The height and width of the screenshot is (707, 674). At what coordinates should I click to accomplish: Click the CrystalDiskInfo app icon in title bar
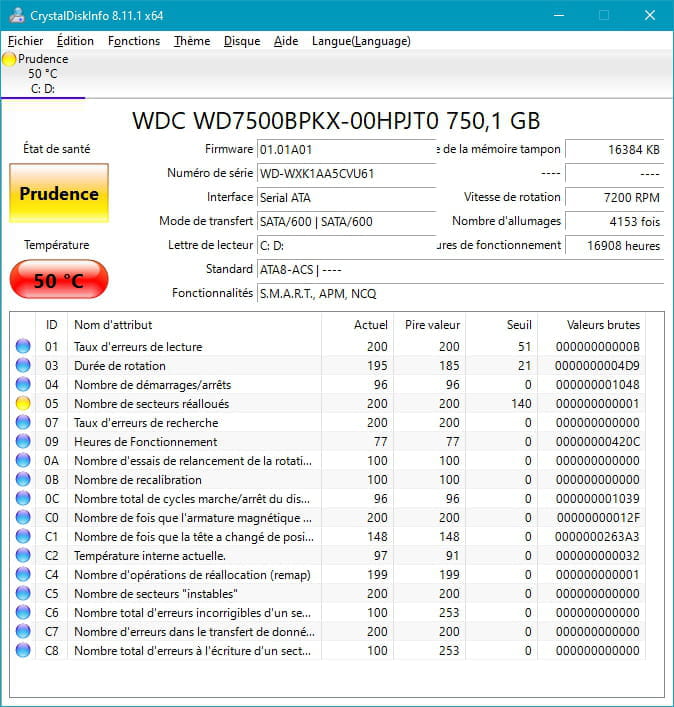[x=17, y=15]
